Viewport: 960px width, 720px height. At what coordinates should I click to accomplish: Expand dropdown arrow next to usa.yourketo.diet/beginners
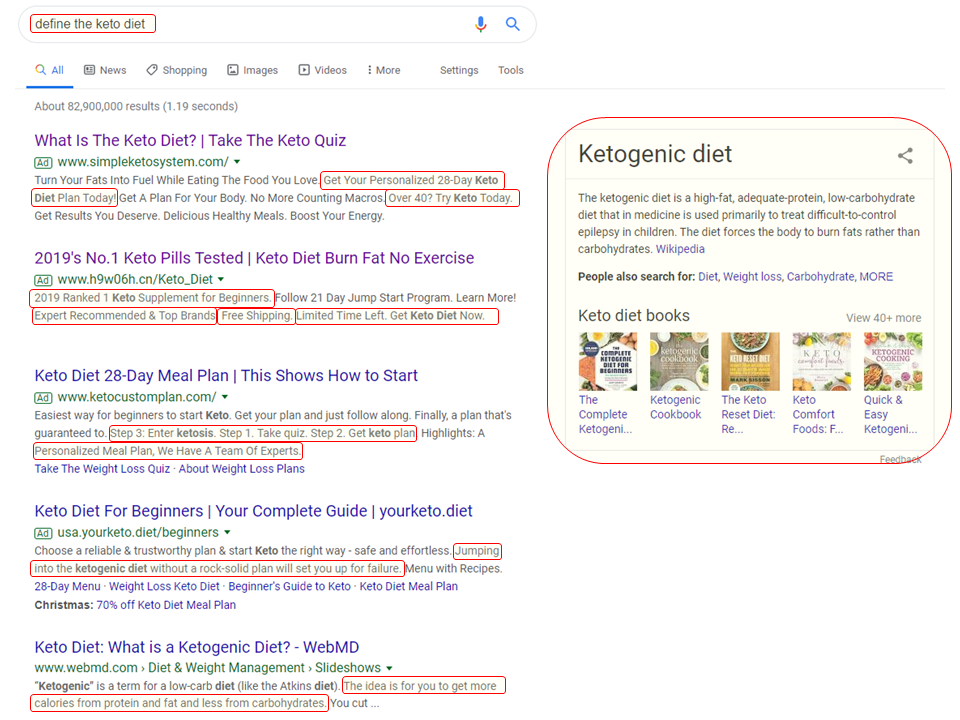click(227, 533)
